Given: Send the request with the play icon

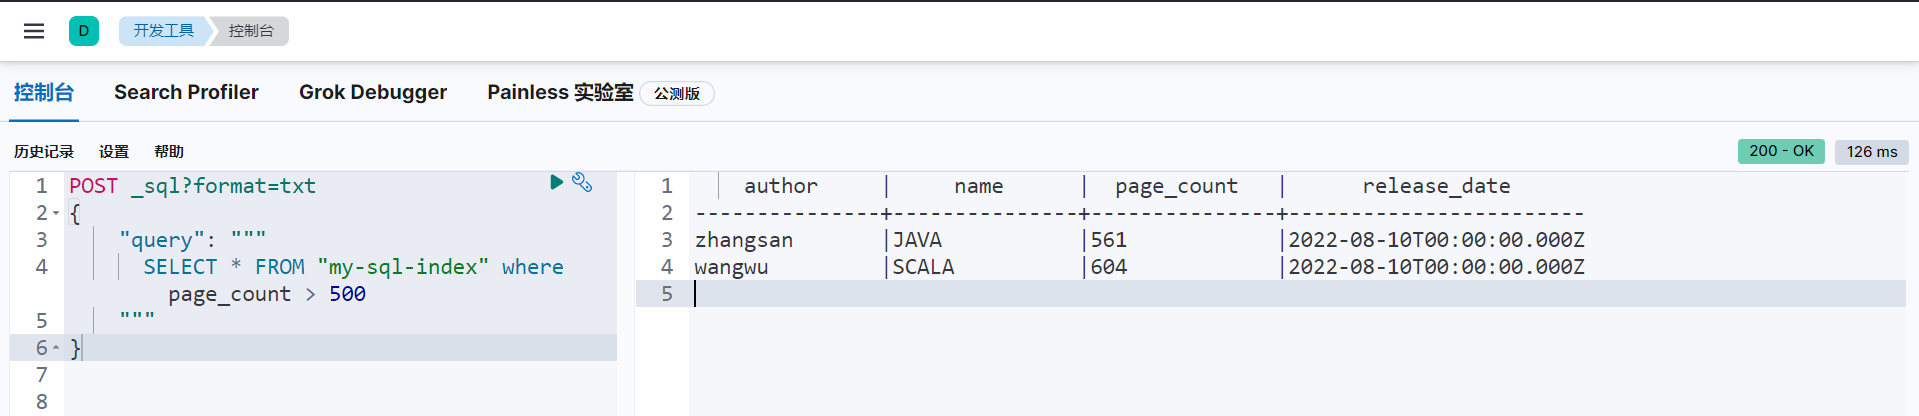Looking at the screenshot, I should 557,182.
